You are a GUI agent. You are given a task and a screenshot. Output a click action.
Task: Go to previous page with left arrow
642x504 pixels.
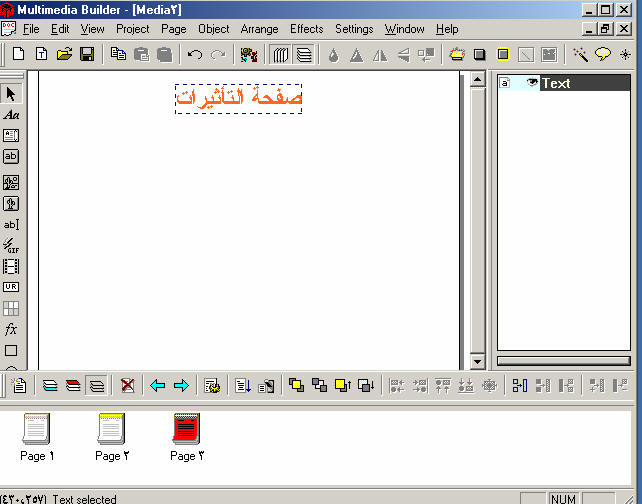158,386
